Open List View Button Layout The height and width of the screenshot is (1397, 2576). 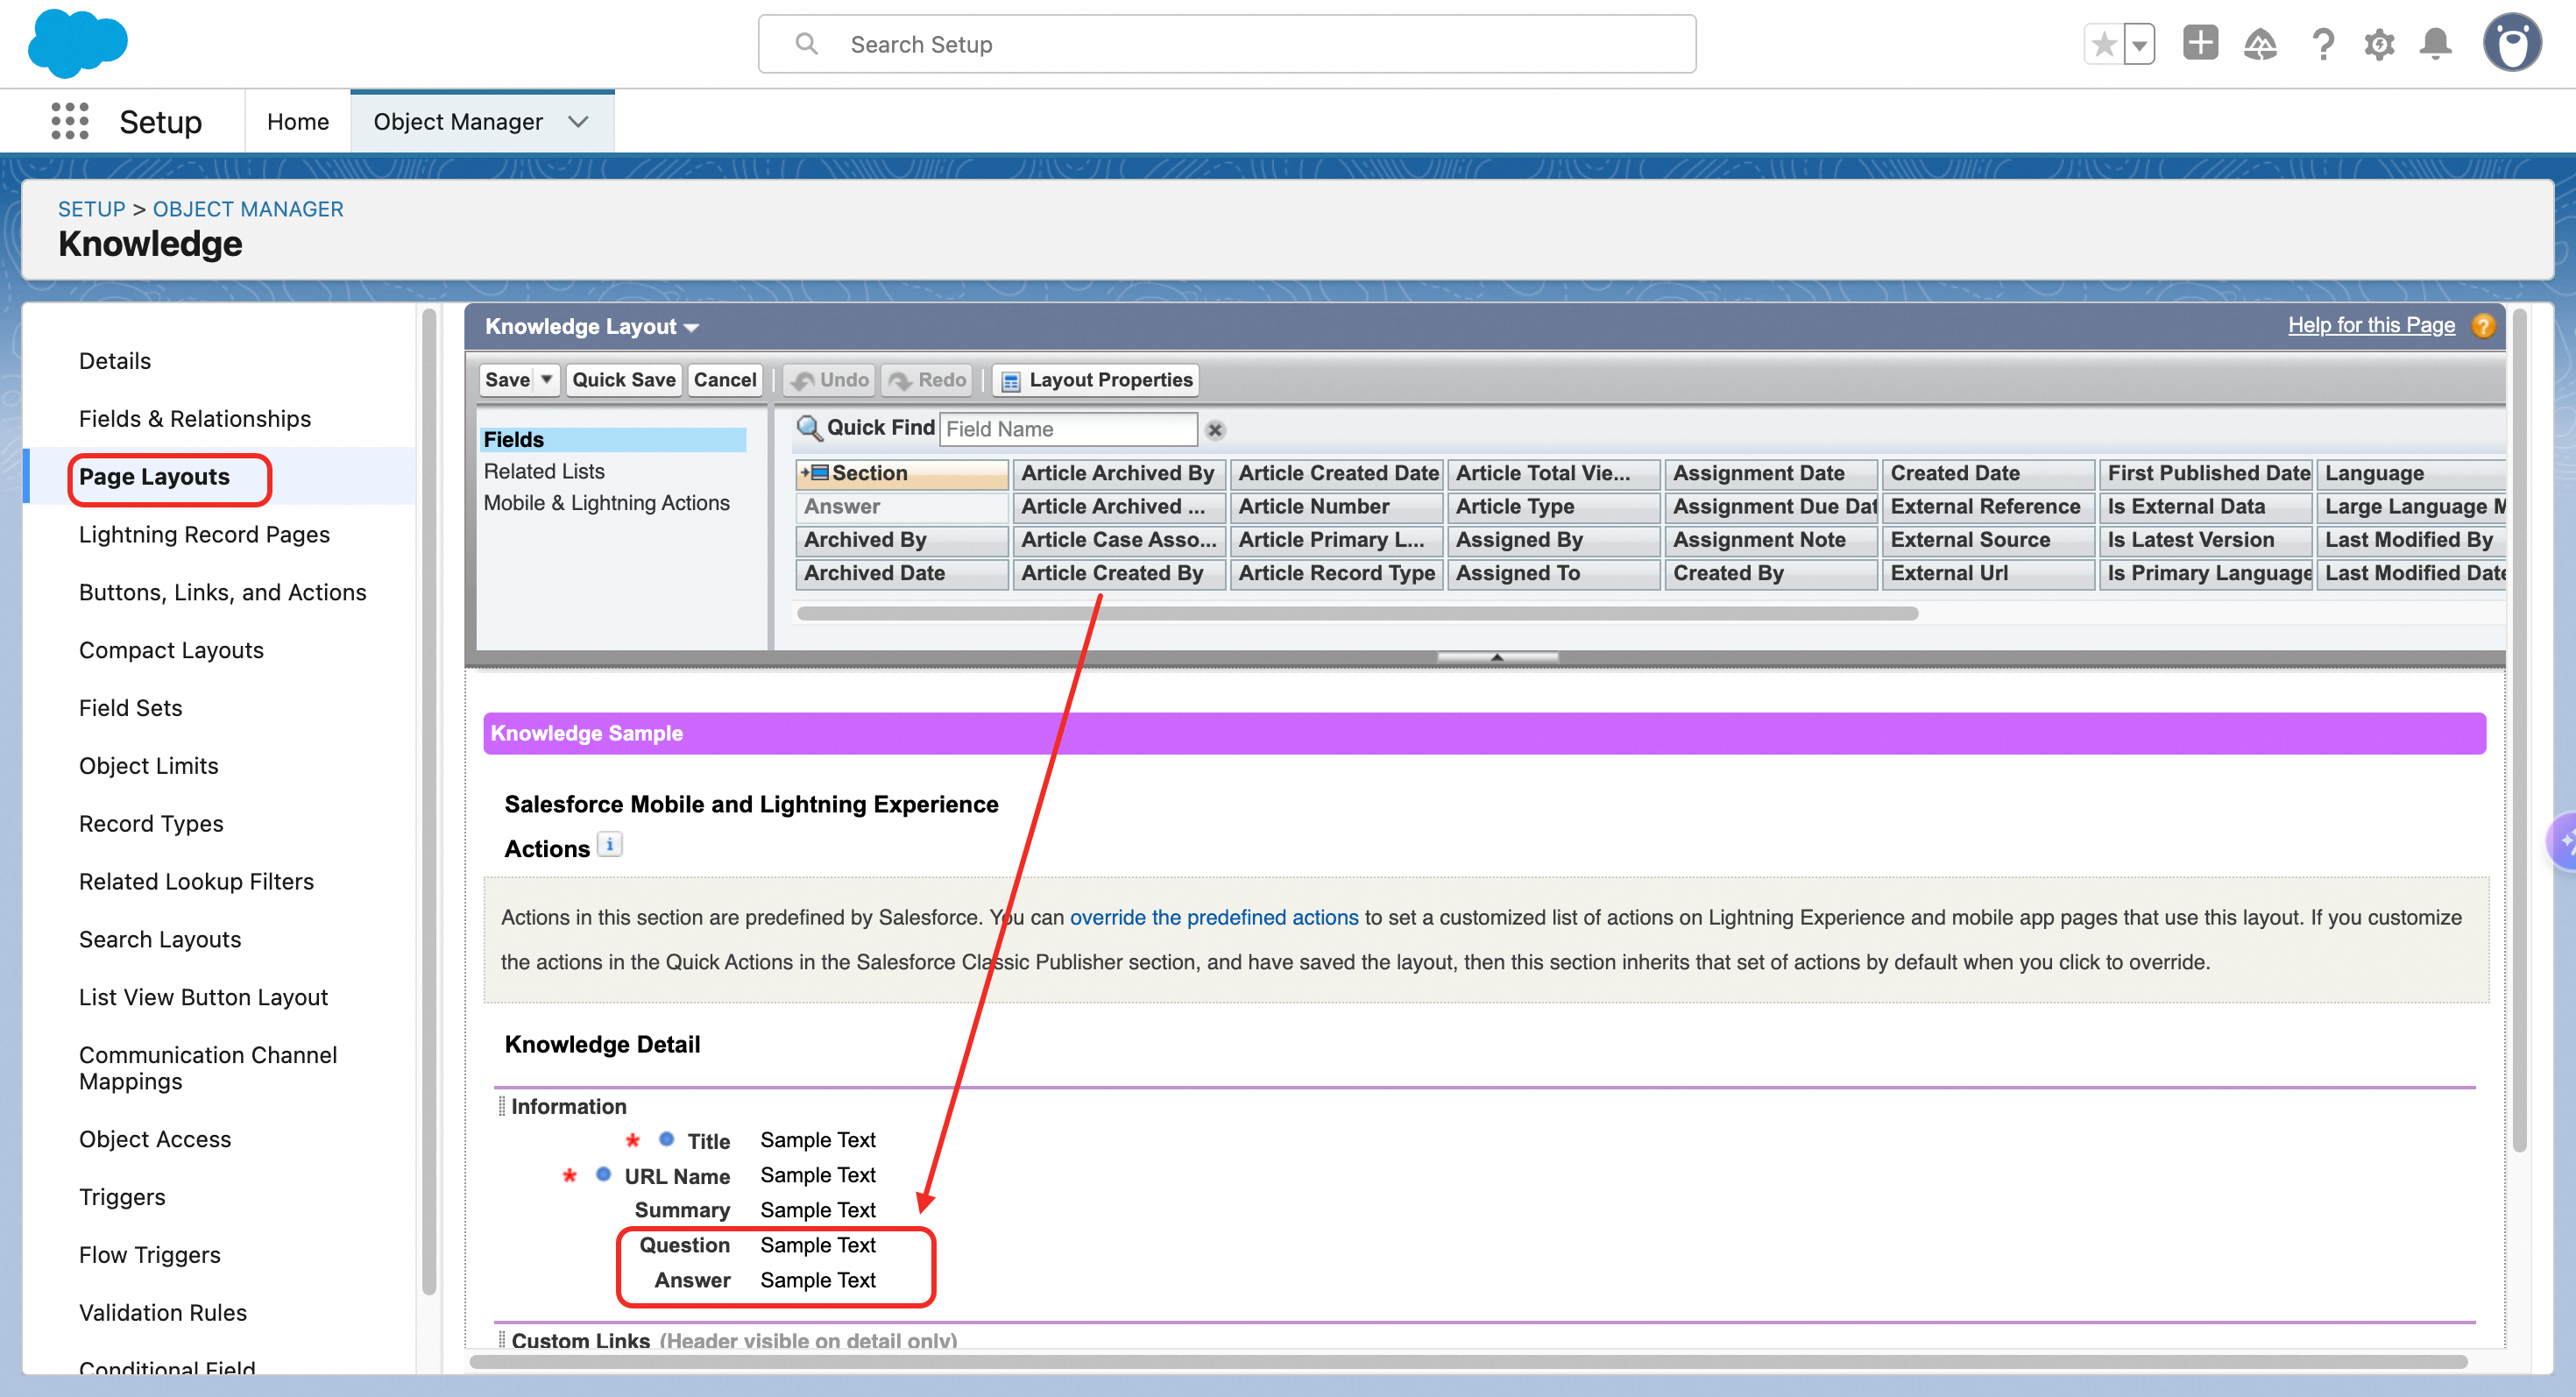pyautogui.click(x=203, y=998)
